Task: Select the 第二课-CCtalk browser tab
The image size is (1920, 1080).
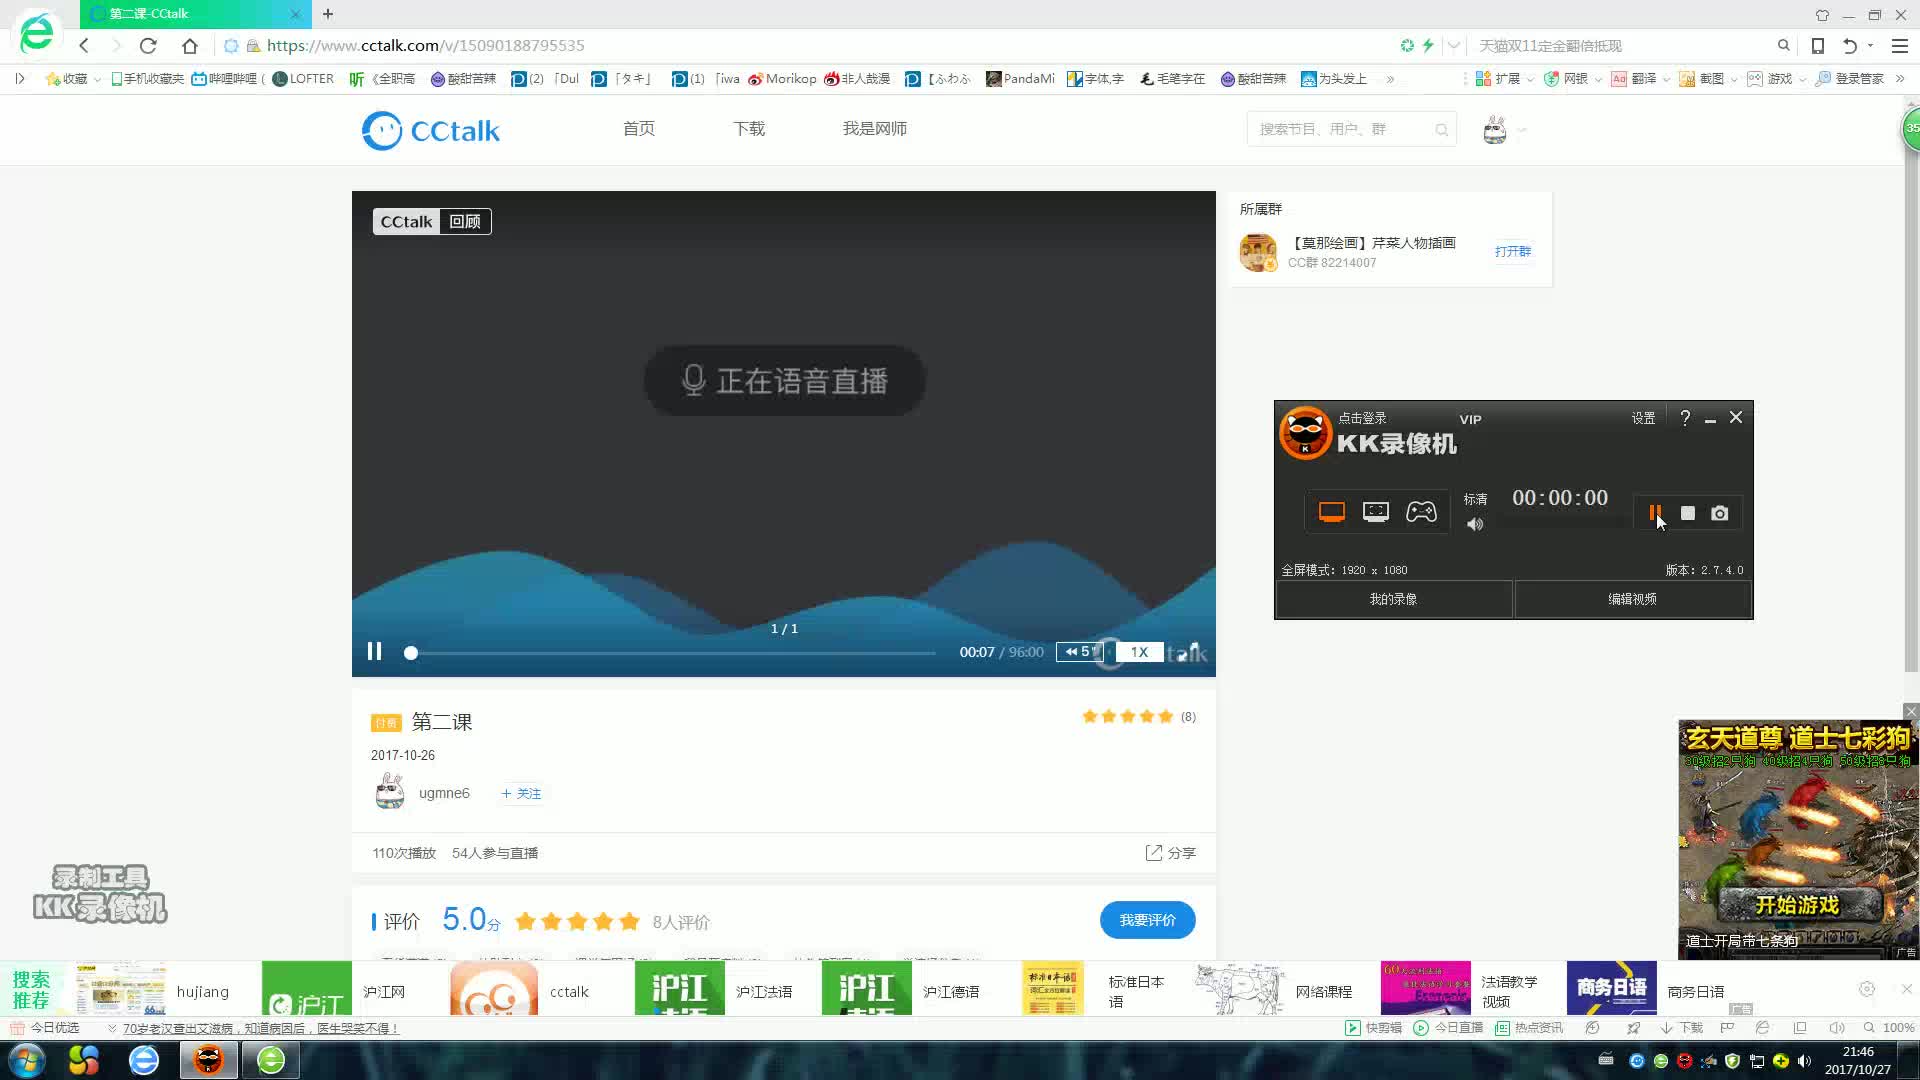Action: [x=195, y=14]
